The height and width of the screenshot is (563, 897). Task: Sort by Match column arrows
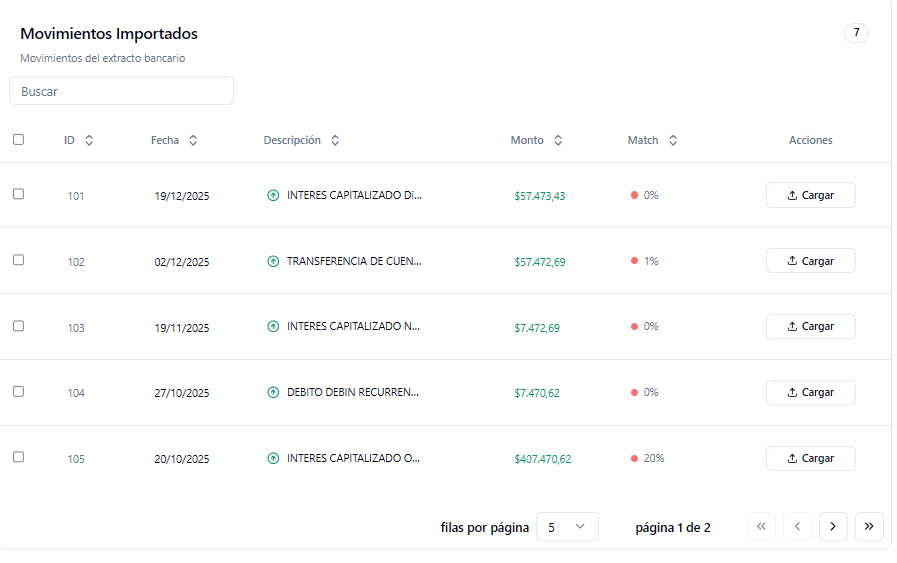point(673,141)
